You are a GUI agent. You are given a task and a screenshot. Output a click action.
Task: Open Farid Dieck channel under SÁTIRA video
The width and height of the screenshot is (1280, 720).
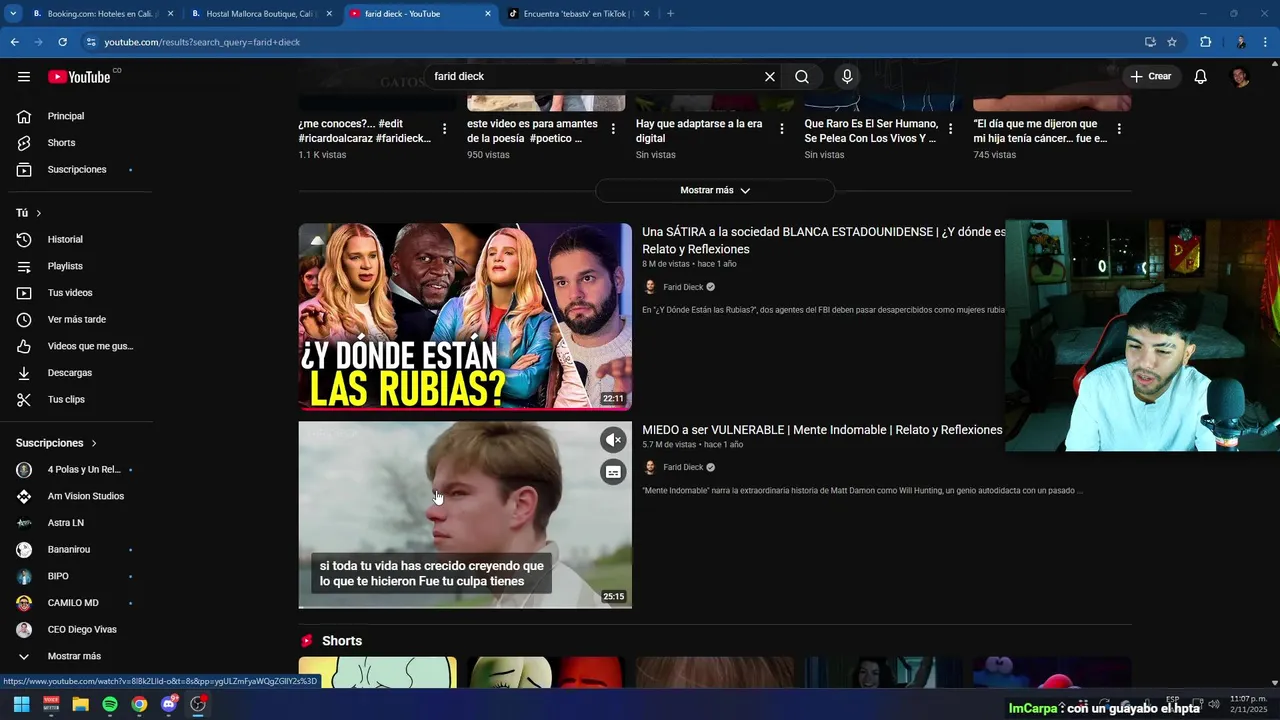[683, 287]
